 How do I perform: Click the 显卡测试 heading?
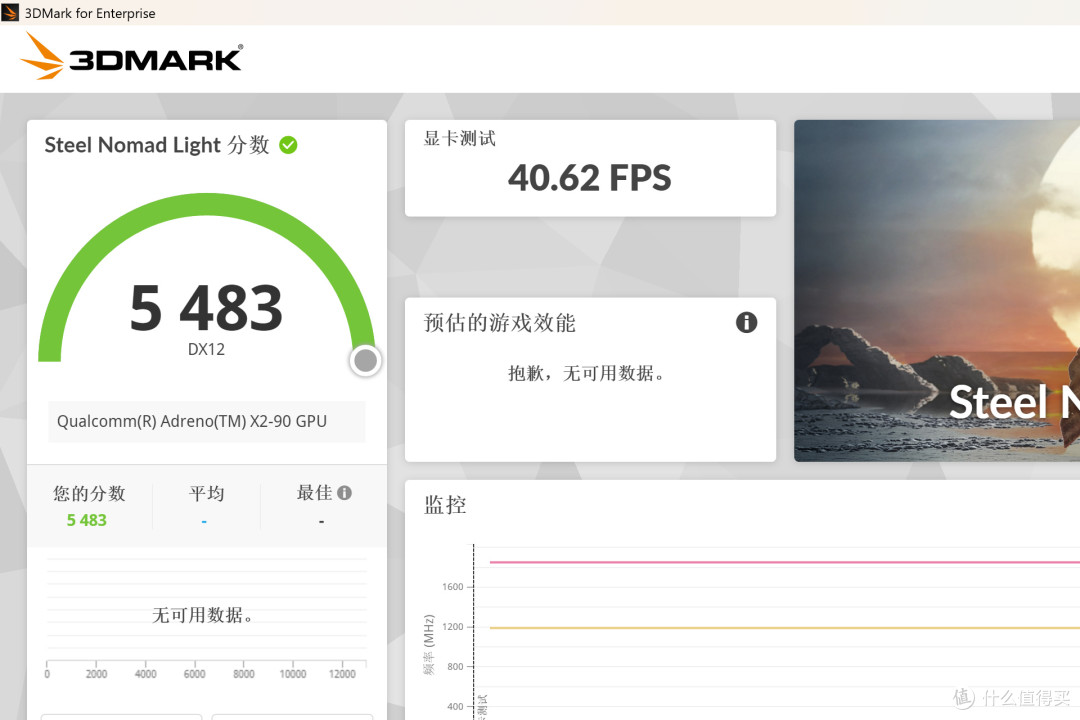tap(459, 138)
